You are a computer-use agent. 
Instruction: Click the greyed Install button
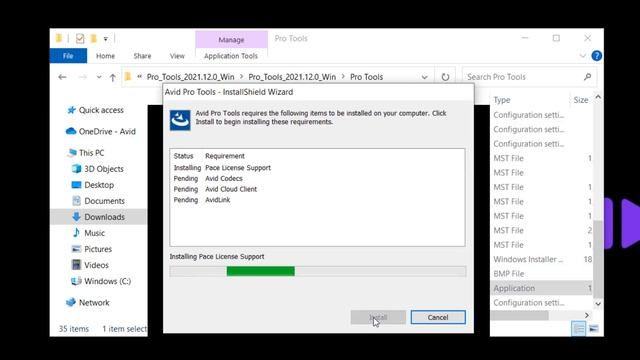coord(378,317)
